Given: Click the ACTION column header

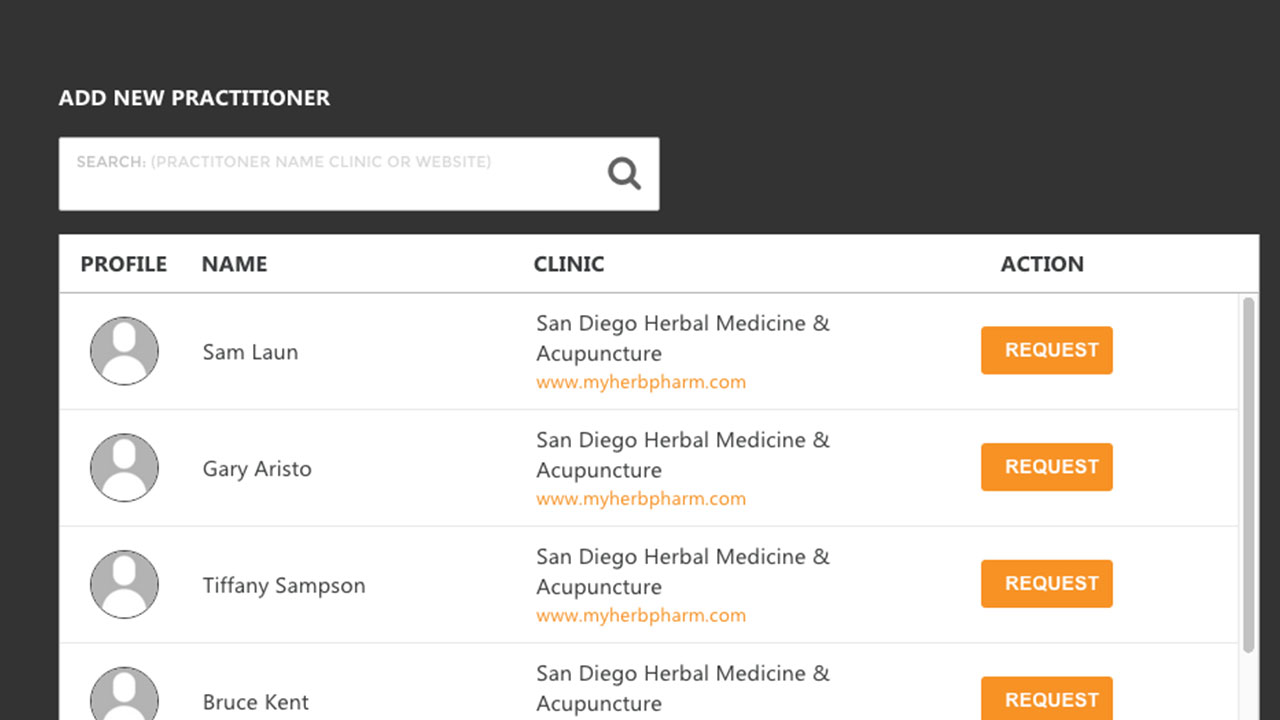Looking at the screenshot, I should pos(1042,264).
